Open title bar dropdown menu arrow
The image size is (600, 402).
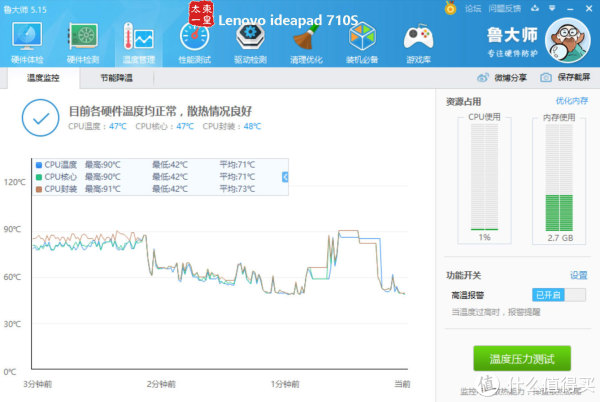coord(552,8)
